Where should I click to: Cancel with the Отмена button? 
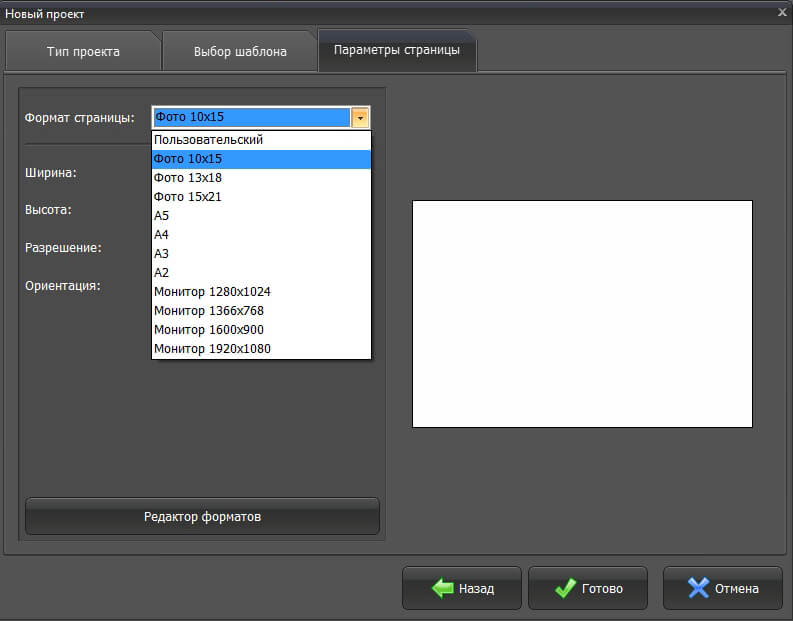coord(723,588)
